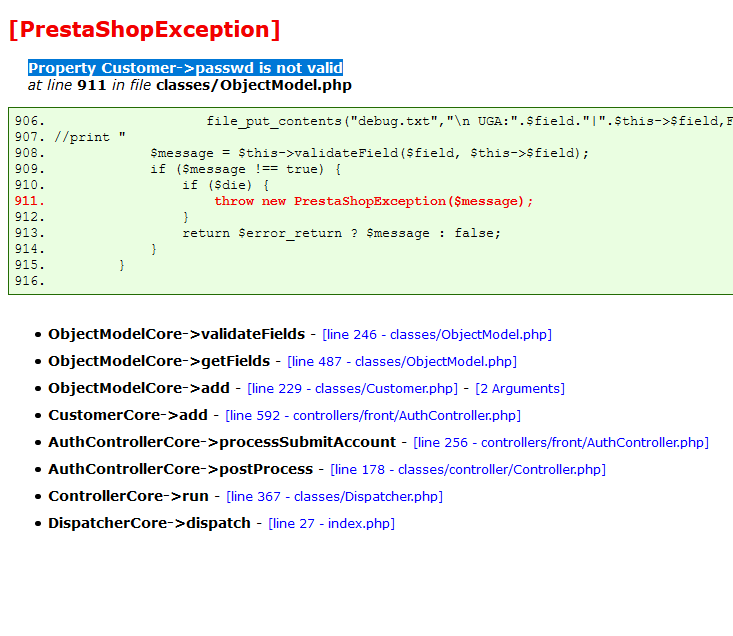The width and height of the screenshot is (733, 636).
Task: Click red line 911 throw statement
Action: [x=374, y=201]
